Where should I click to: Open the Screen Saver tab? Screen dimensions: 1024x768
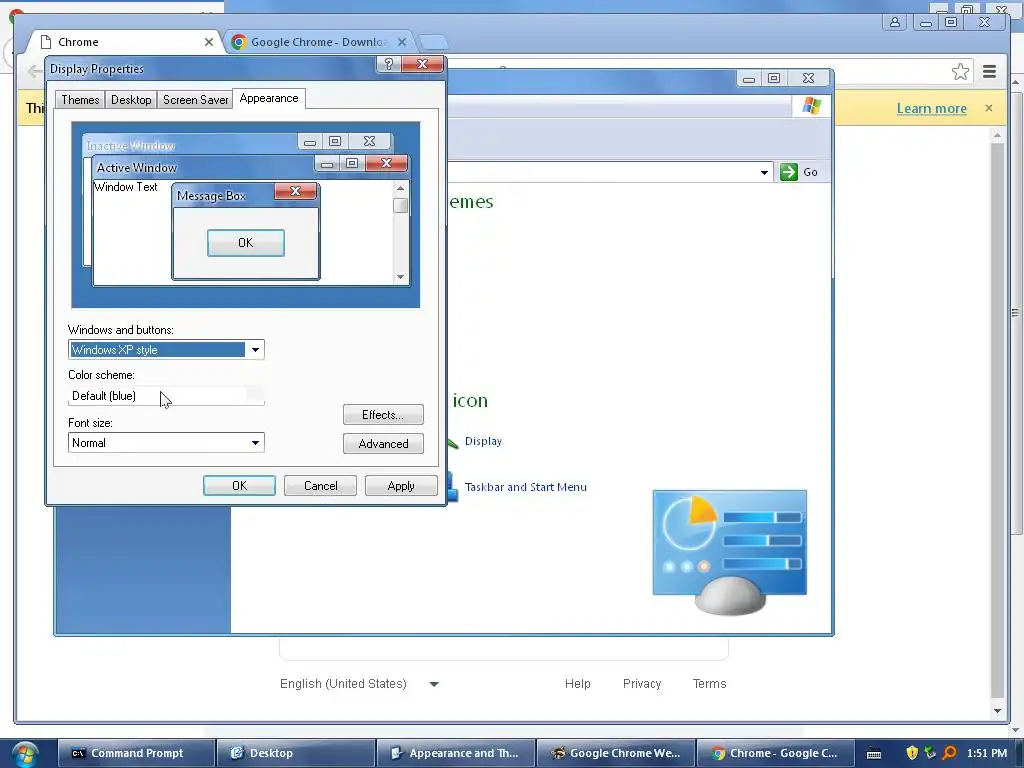(x=195, y=100)
